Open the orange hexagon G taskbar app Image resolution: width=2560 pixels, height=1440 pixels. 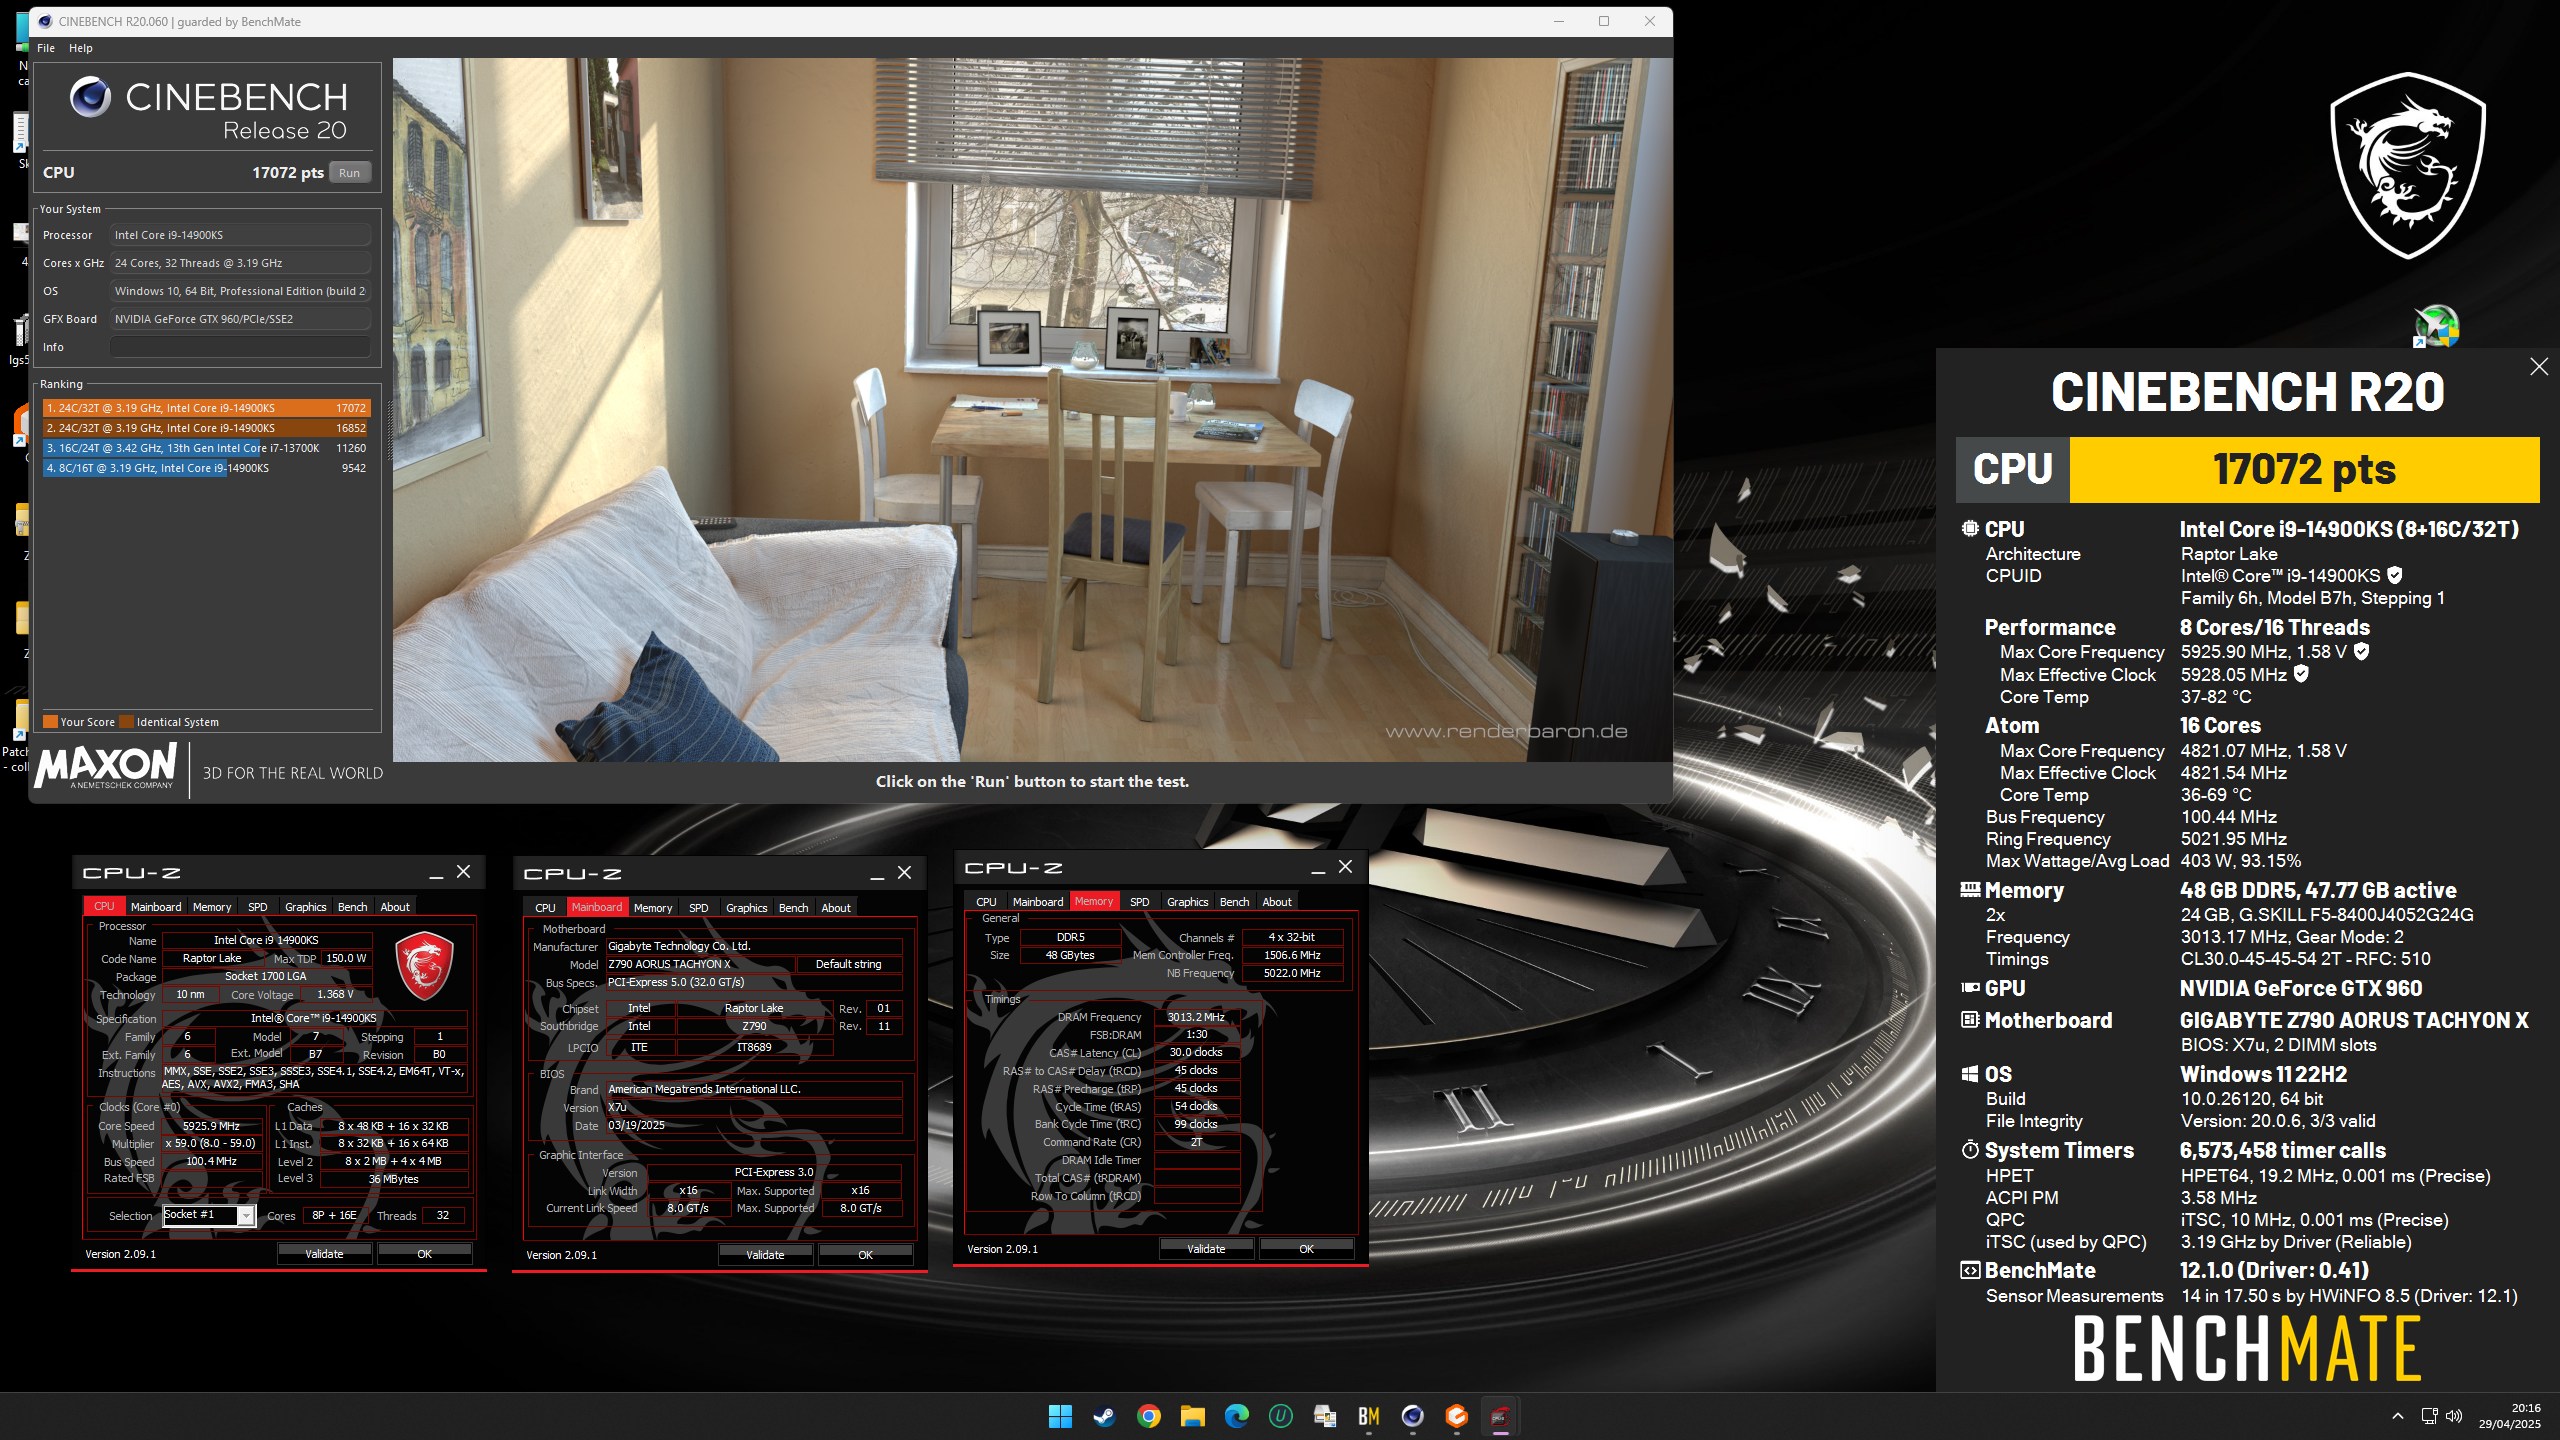click(1457, 1416)
